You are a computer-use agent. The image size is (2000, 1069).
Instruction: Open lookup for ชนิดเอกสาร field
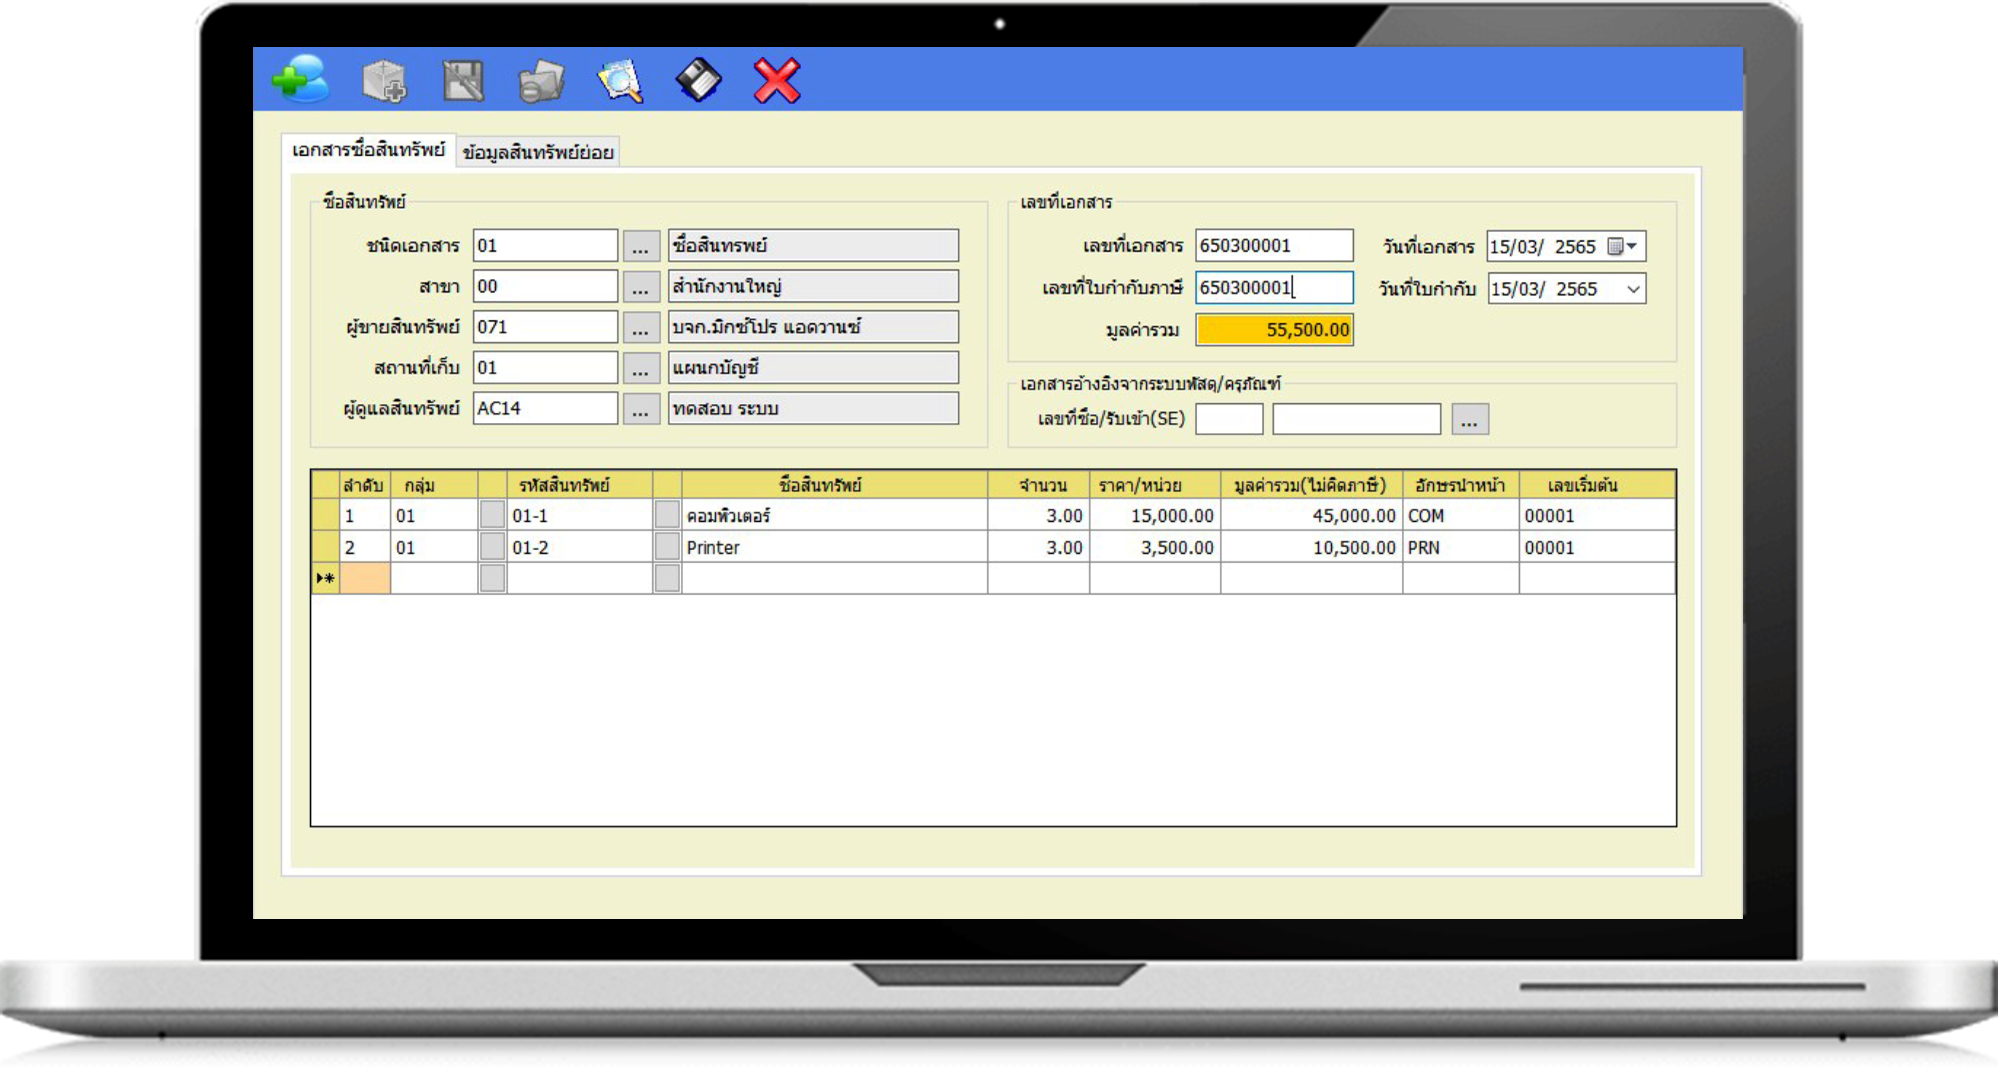pos(641,246)
